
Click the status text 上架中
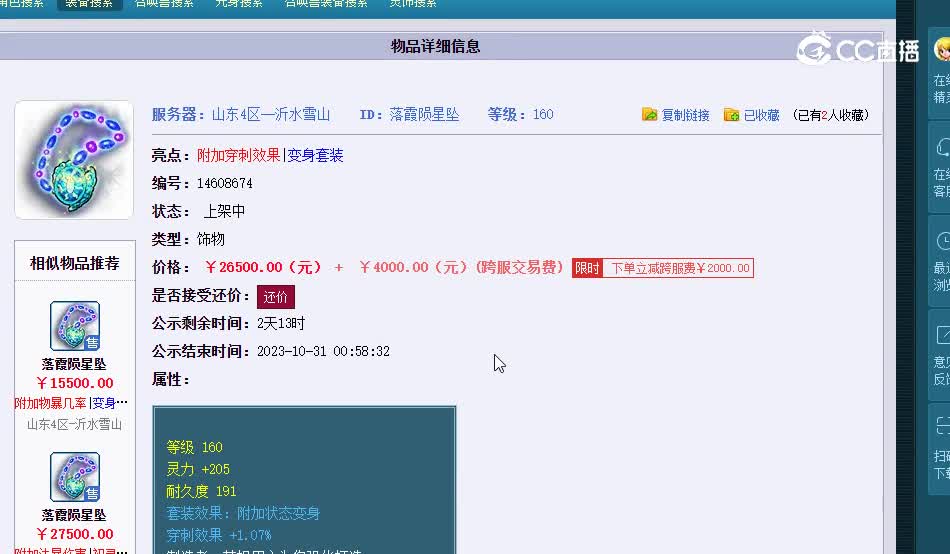click(224, 211)
